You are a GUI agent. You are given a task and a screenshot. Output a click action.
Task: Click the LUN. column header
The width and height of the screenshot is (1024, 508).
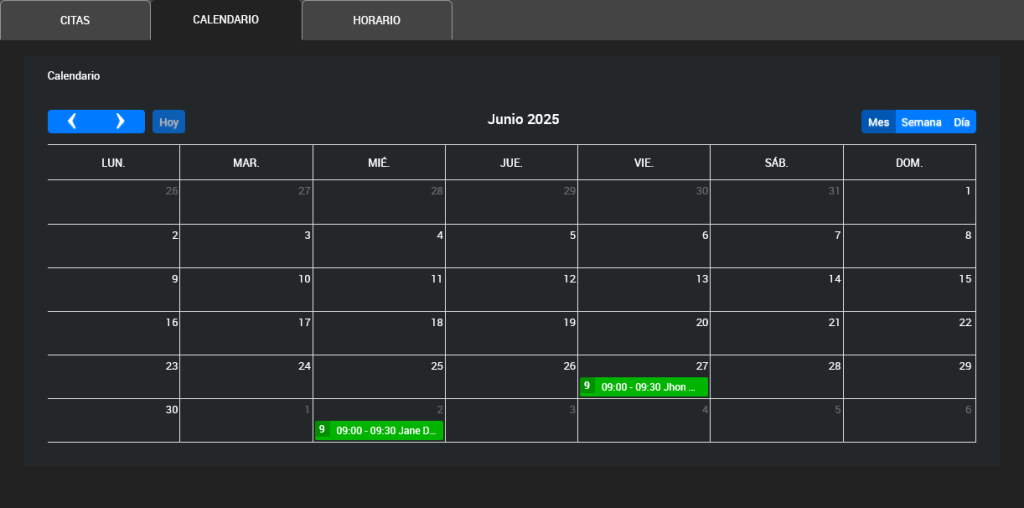[113, 162]
